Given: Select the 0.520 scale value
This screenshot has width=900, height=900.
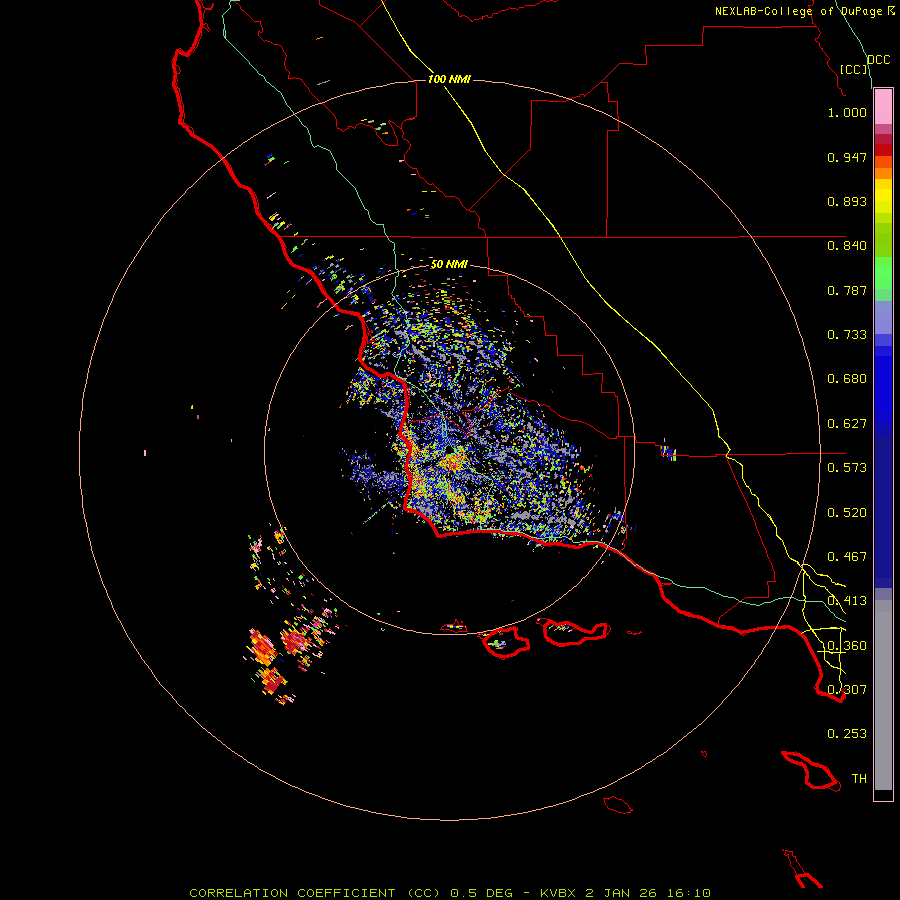Looking at the screenshot, I should tap(847, 513).
